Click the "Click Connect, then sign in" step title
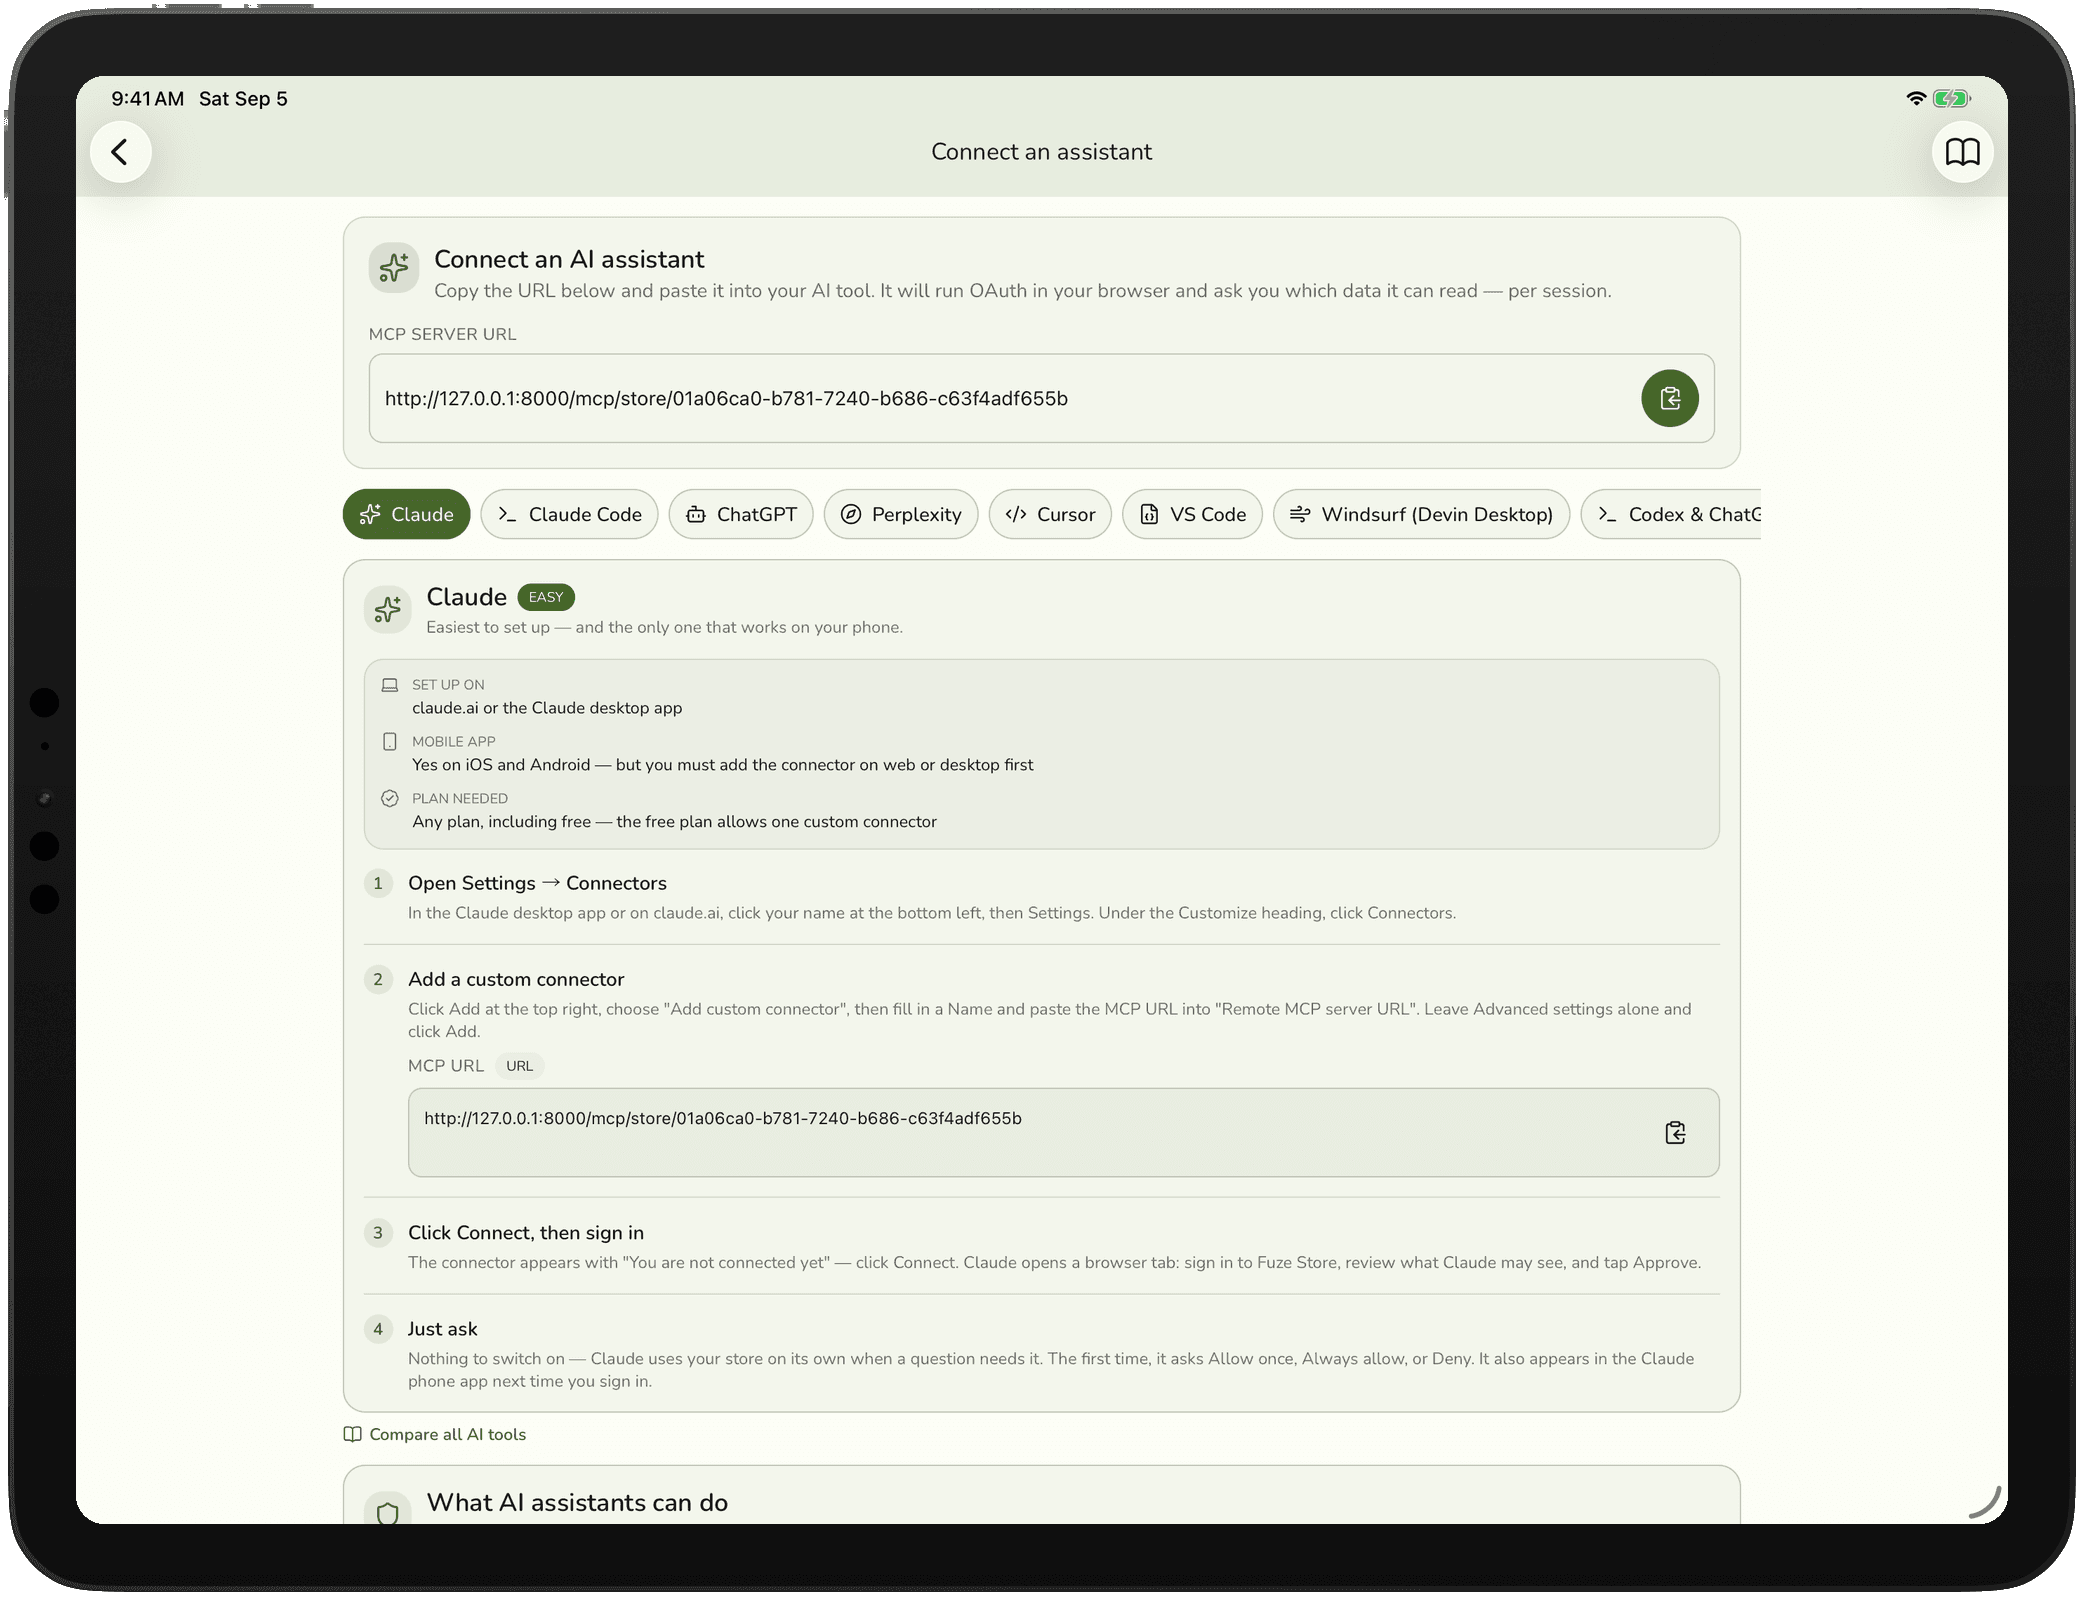The image size is (2084, 1600). point(526,1233)
